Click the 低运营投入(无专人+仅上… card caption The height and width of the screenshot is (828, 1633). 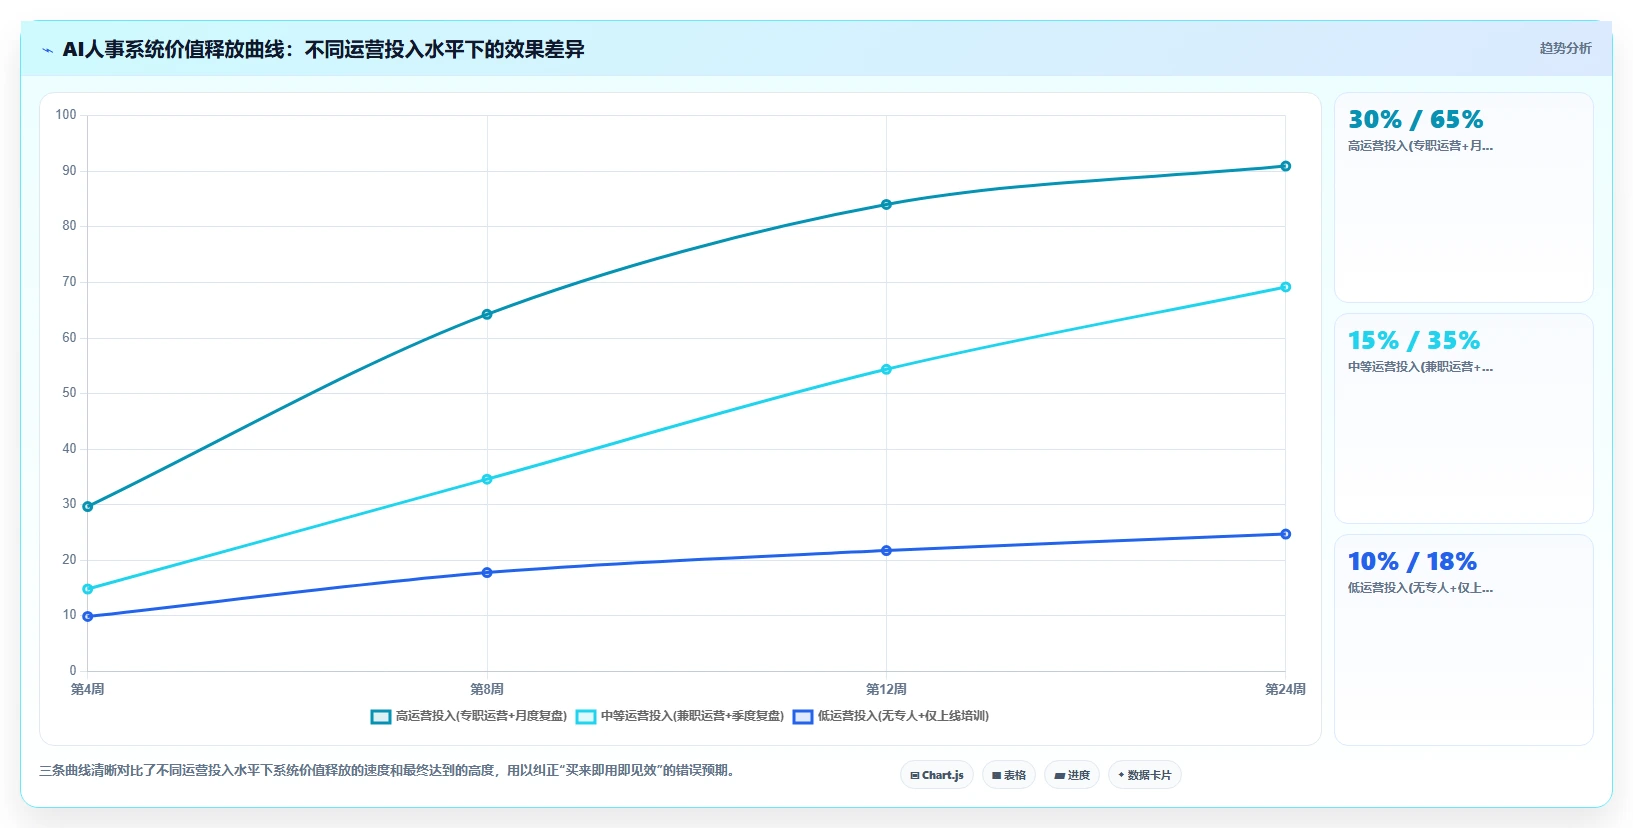(x=1420, y=588)
